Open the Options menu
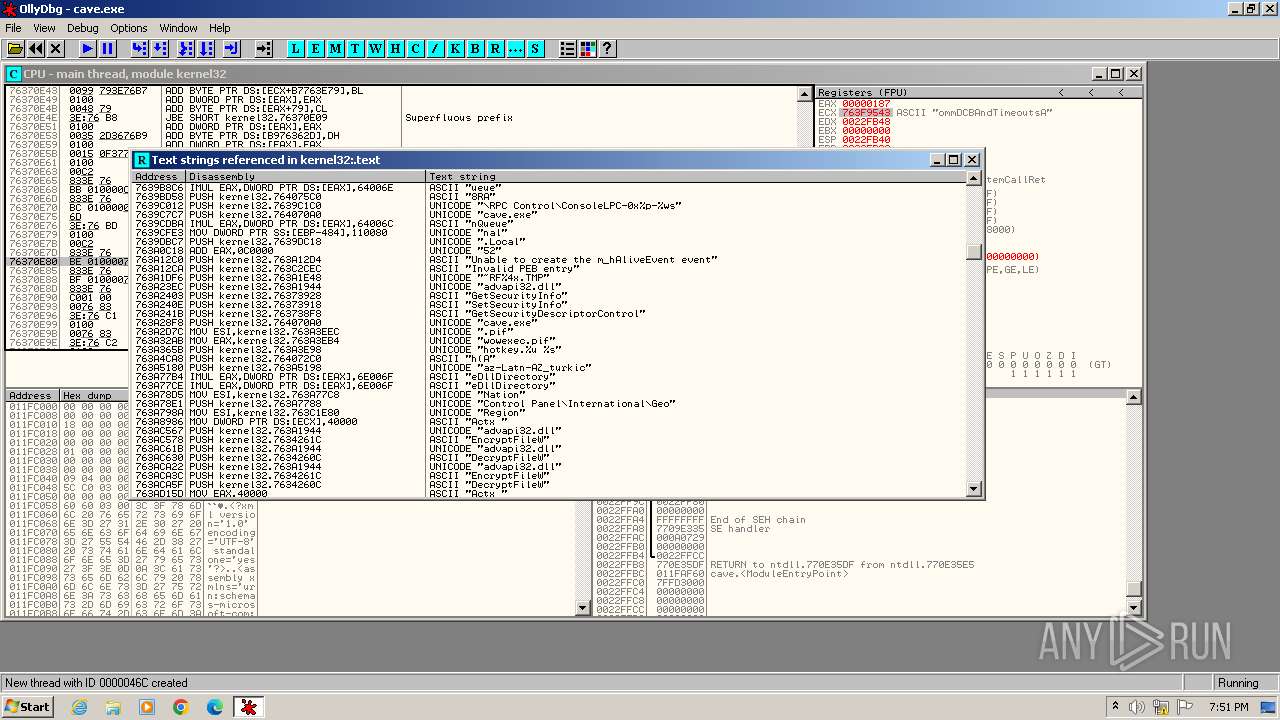This screenshot has width=1280, height=720. pyautogui.click(x=128, y=28)
